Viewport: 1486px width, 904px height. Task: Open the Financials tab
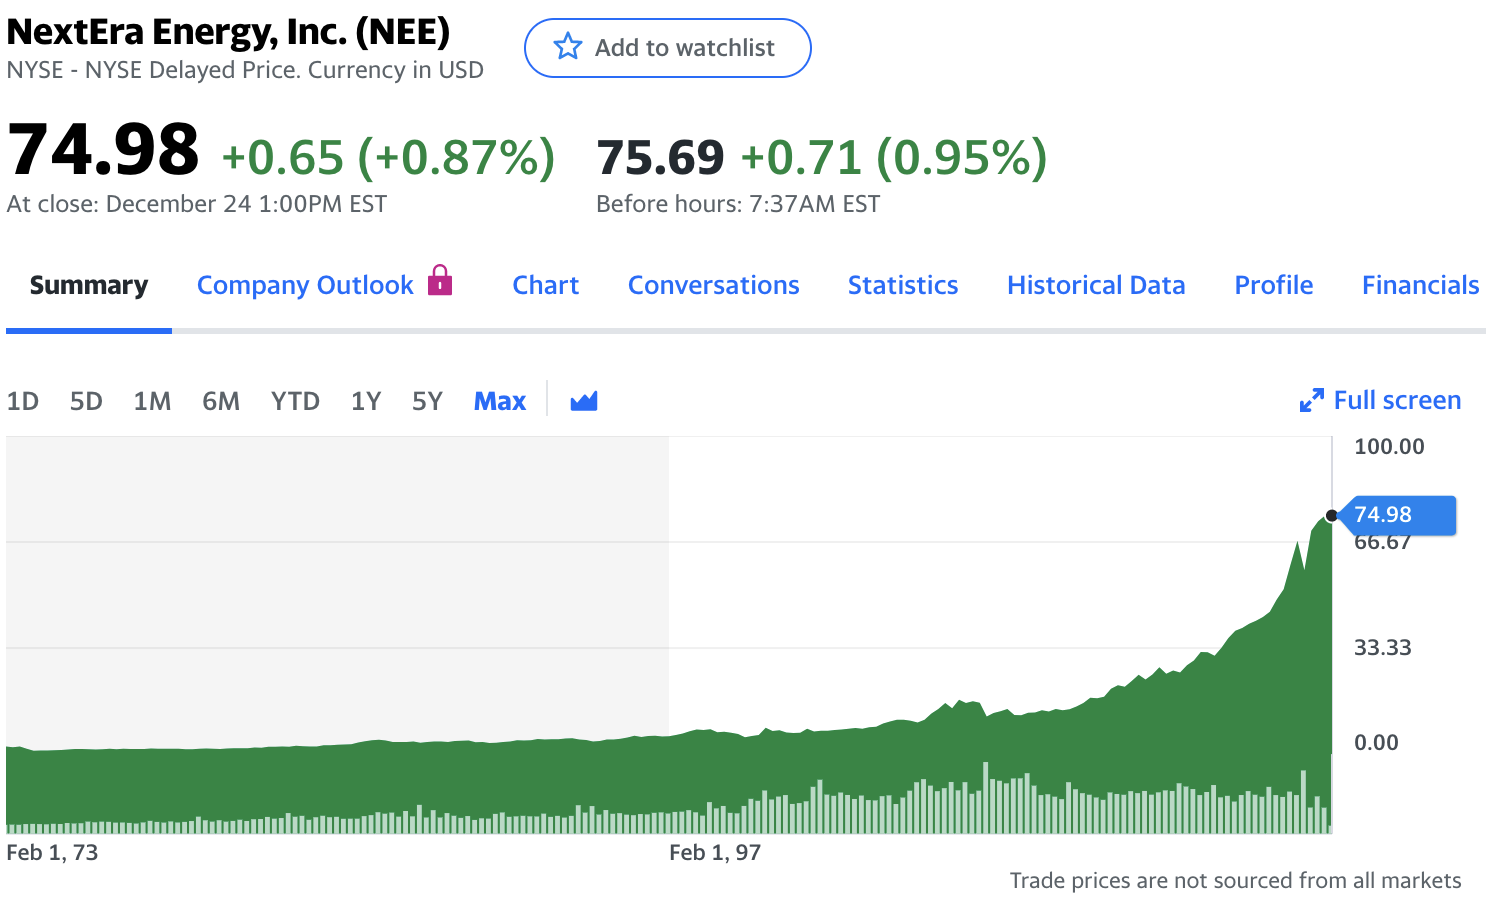1421,286
